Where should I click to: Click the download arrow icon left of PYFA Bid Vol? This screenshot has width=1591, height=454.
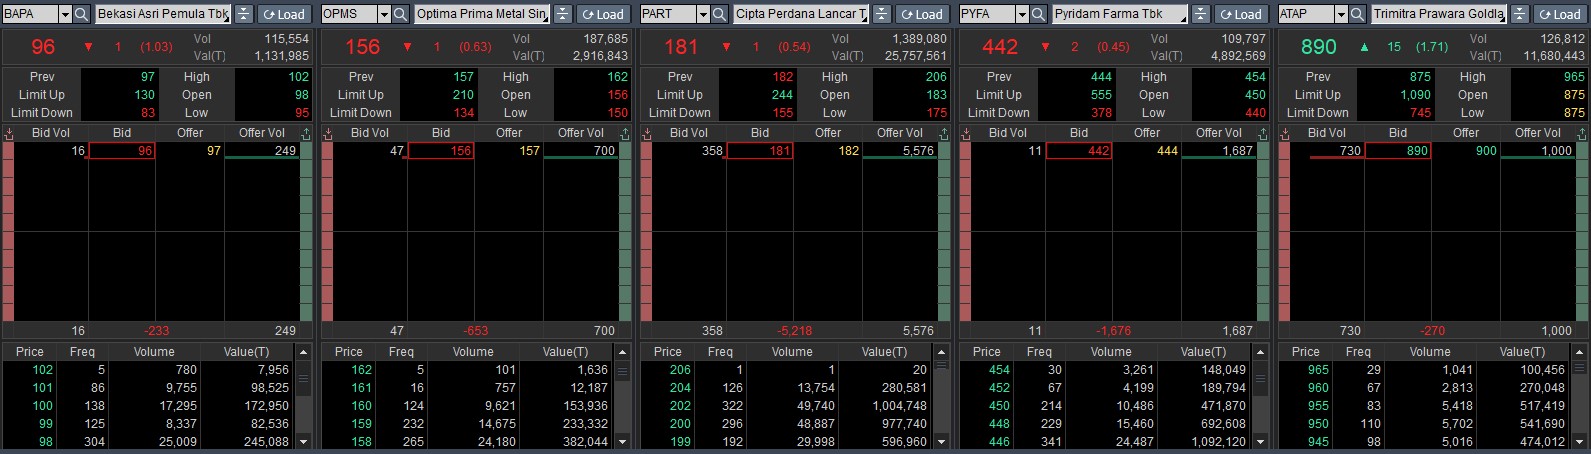[x=966, y=133]
